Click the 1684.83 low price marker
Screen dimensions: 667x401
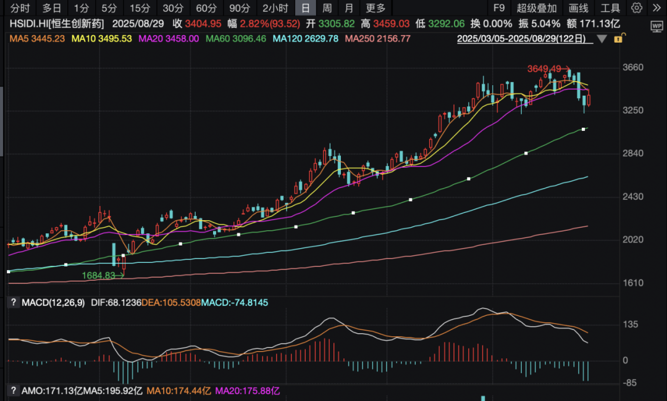click(x=98, y=276)
